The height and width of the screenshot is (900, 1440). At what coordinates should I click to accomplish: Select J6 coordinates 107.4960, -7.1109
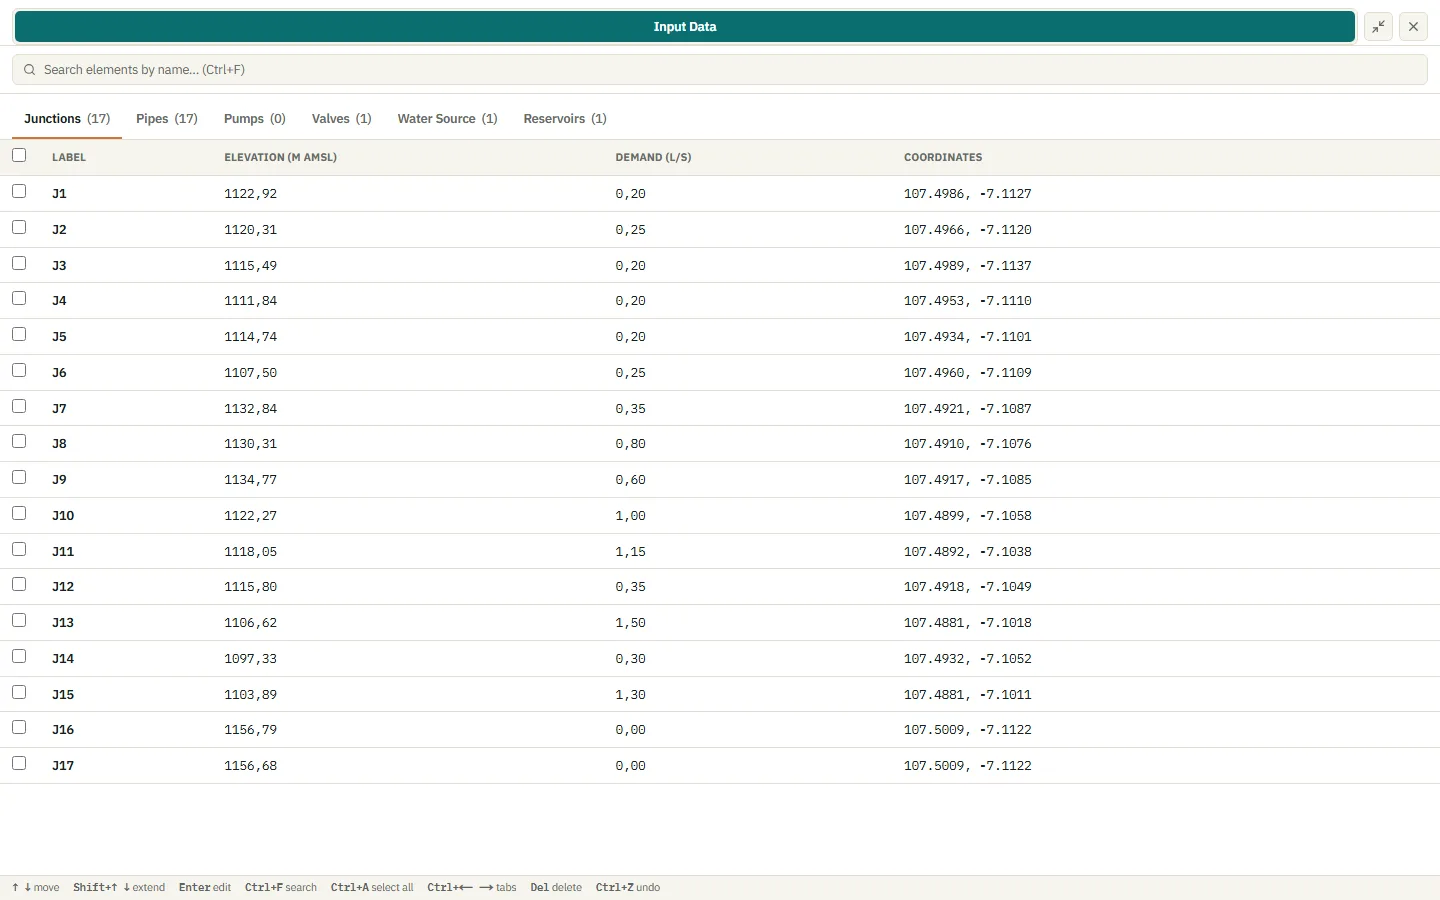pos(968,373)
